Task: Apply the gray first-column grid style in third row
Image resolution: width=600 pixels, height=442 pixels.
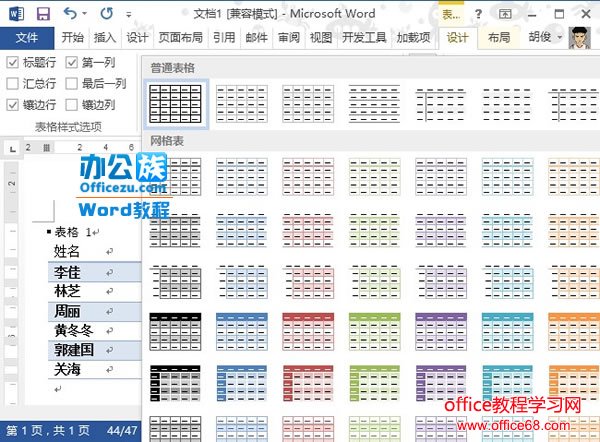Action: (x=175, y=282)
